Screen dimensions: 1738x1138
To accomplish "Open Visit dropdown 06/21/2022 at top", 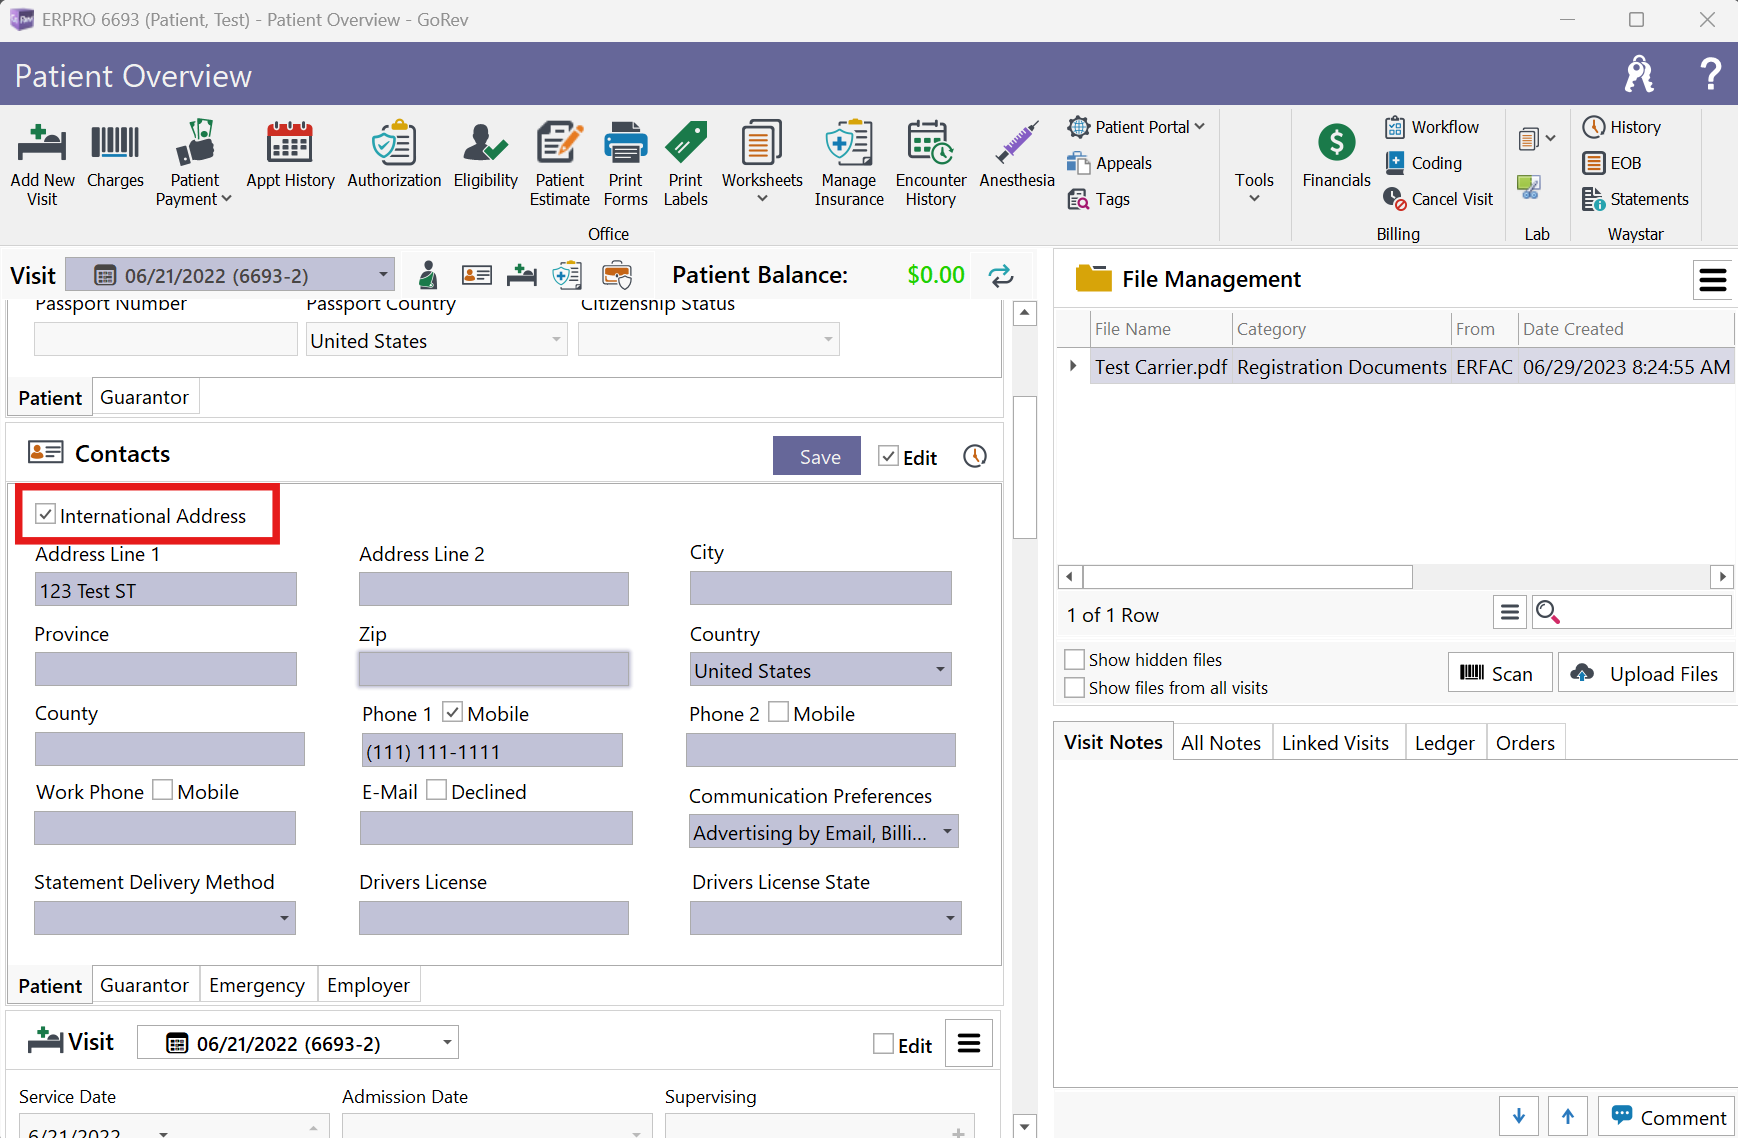I will click(230, 275).
